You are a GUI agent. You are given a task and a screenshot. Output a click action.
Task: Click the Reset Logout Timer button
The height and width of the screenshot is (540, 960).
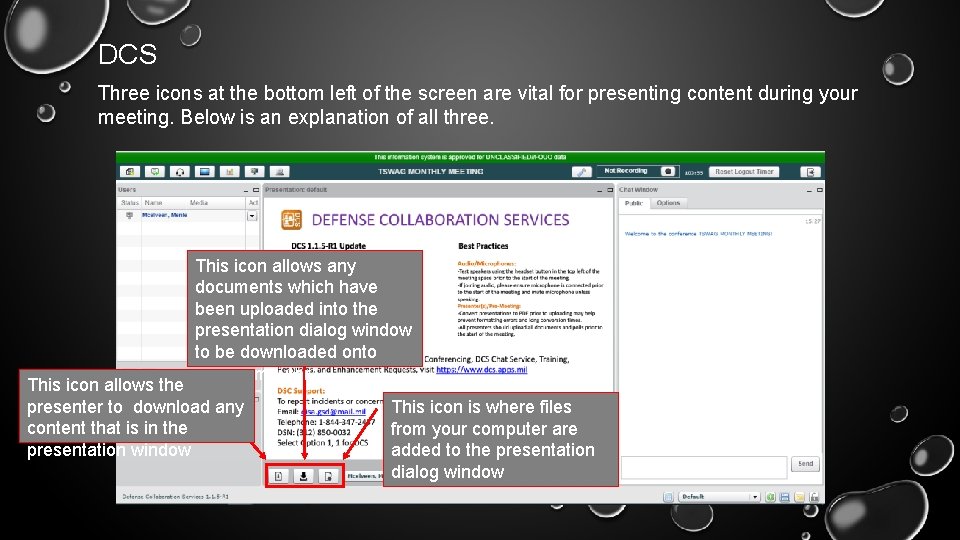click(744, 172)
